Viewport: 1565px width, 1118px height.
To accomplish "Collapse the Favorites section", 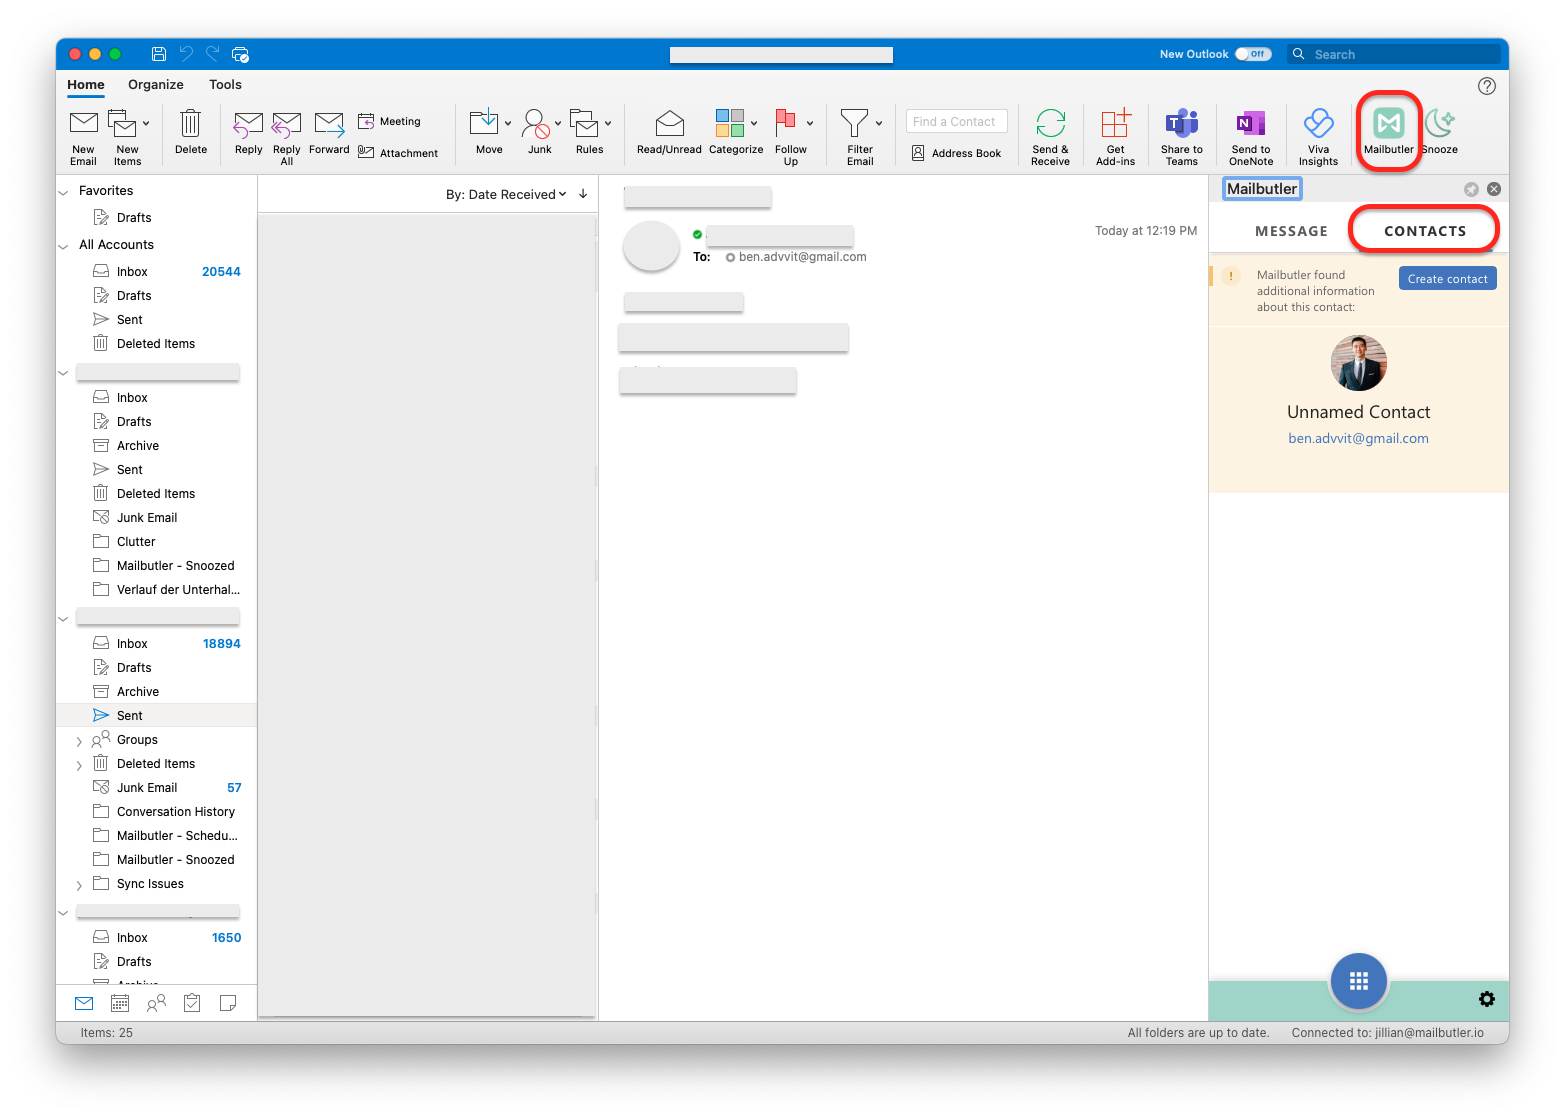I will pyautogui.click(x=64, y=192).
